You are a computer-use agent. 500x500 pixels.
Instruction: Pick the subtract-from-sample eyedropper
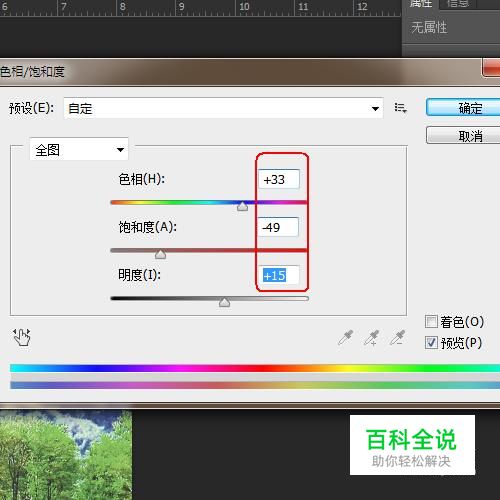click(398, 338)
